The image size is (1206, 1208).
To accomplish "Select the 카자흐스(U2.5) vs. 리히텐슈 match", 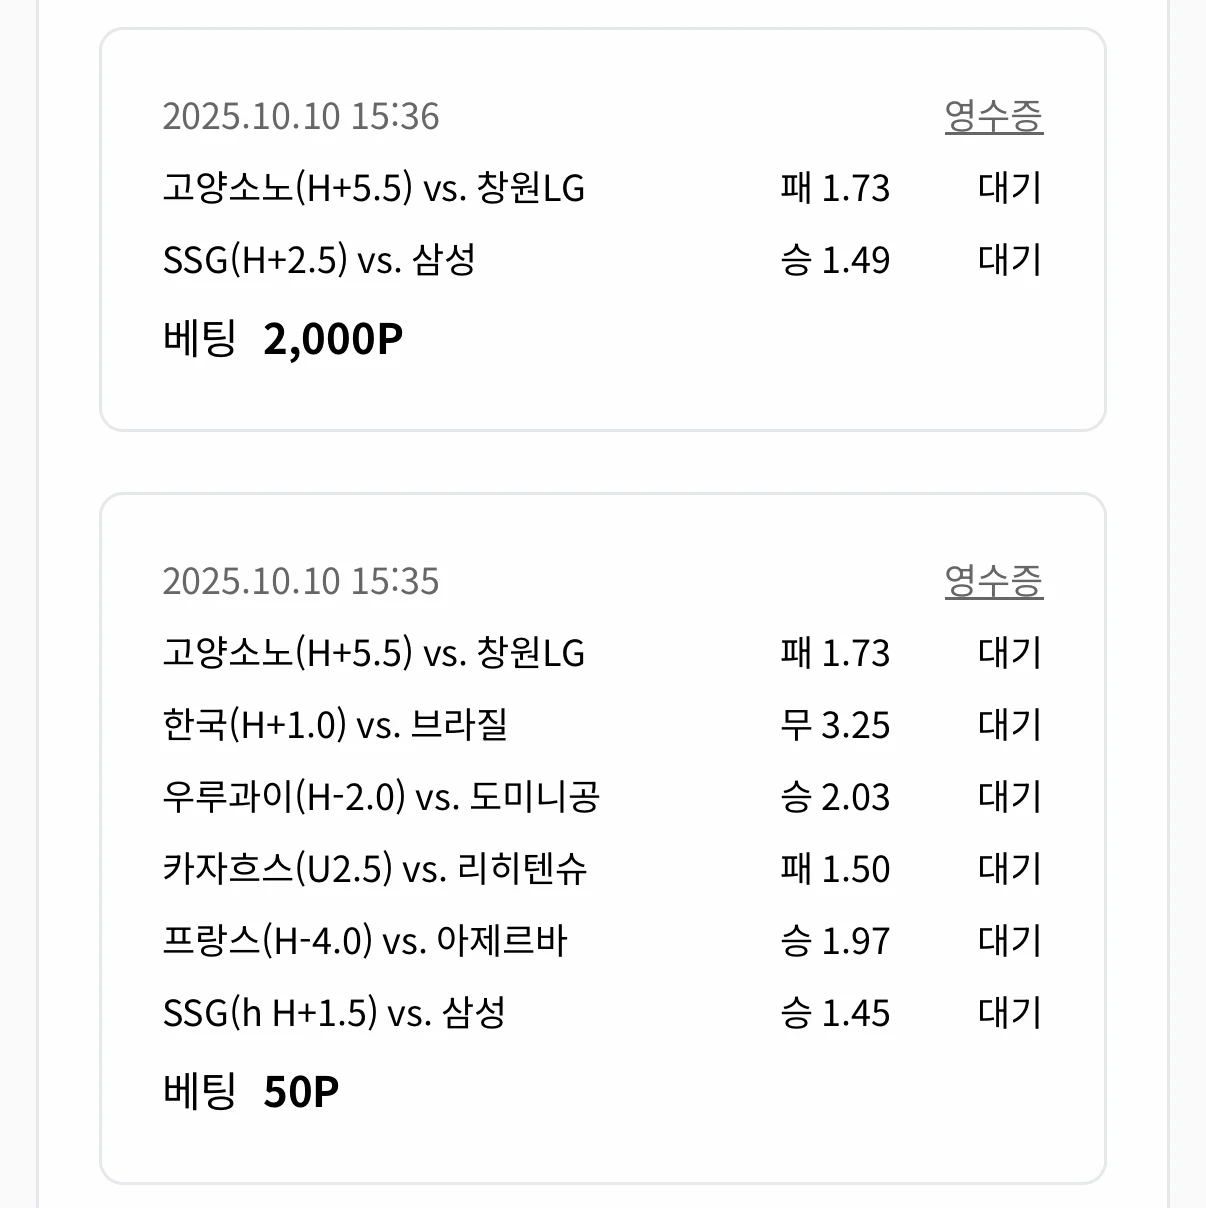I will tap(374, 869).
